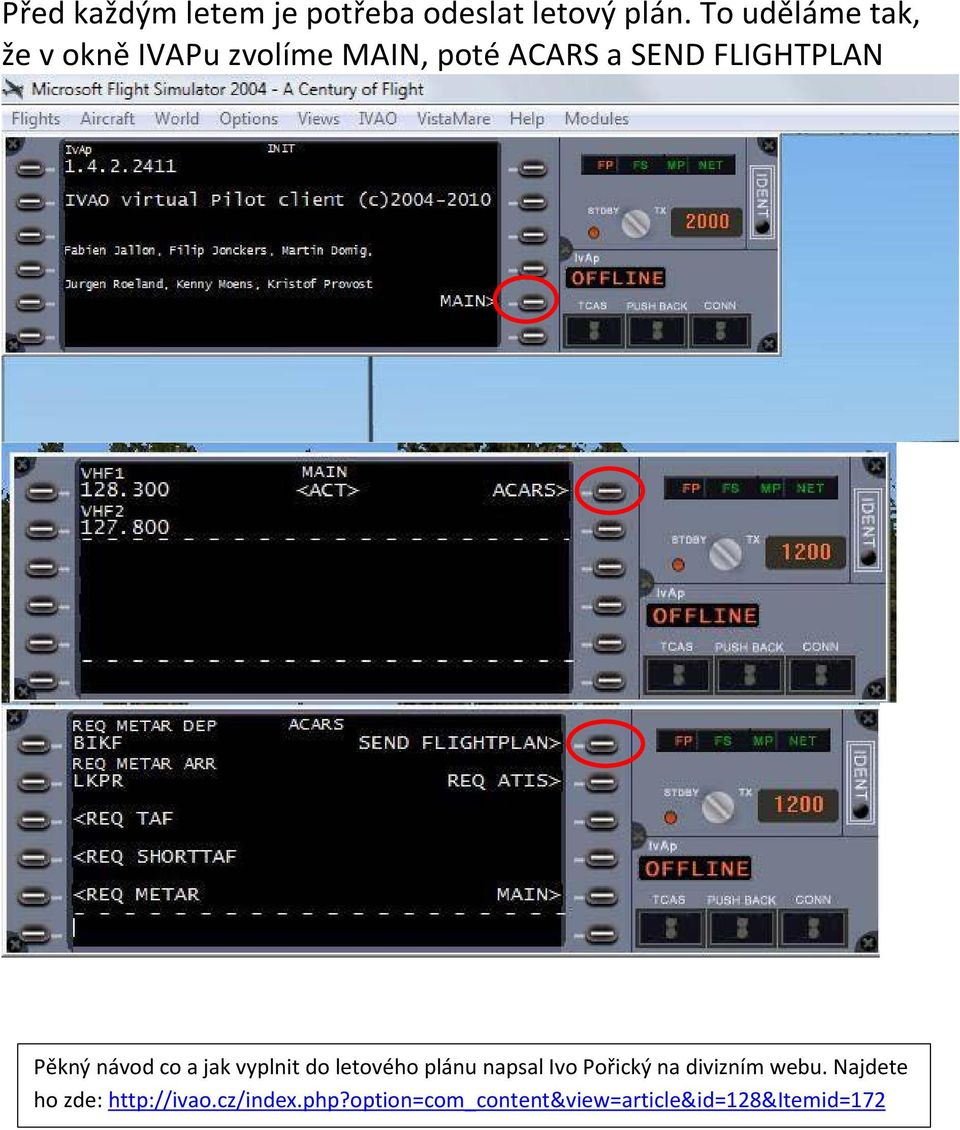Click the line key beside MAIN> on the ACARS page
The height and width of the screenshot is (1130, 960).
pos(603,896)
